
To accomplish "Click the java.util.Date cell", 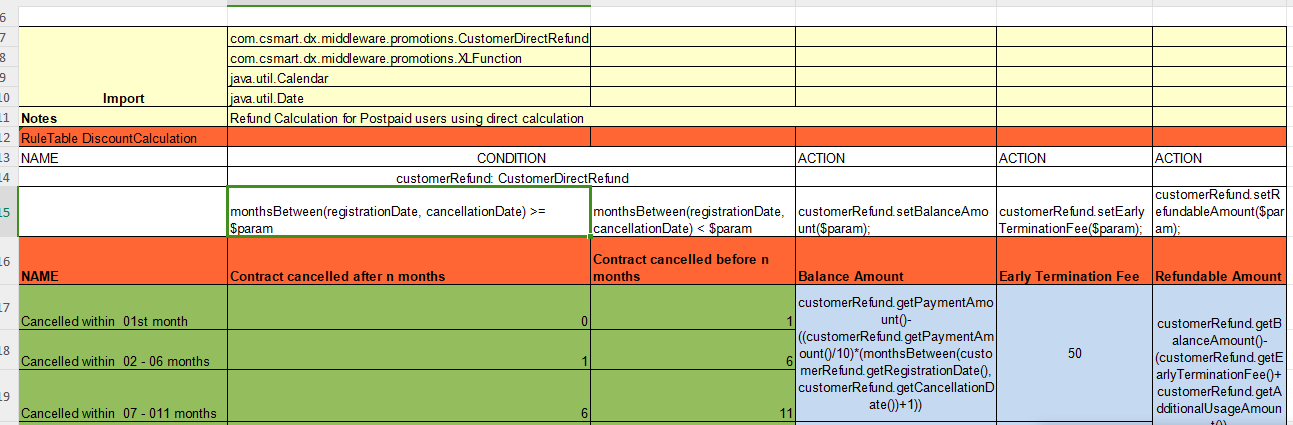I will click(x=409, y=98).
